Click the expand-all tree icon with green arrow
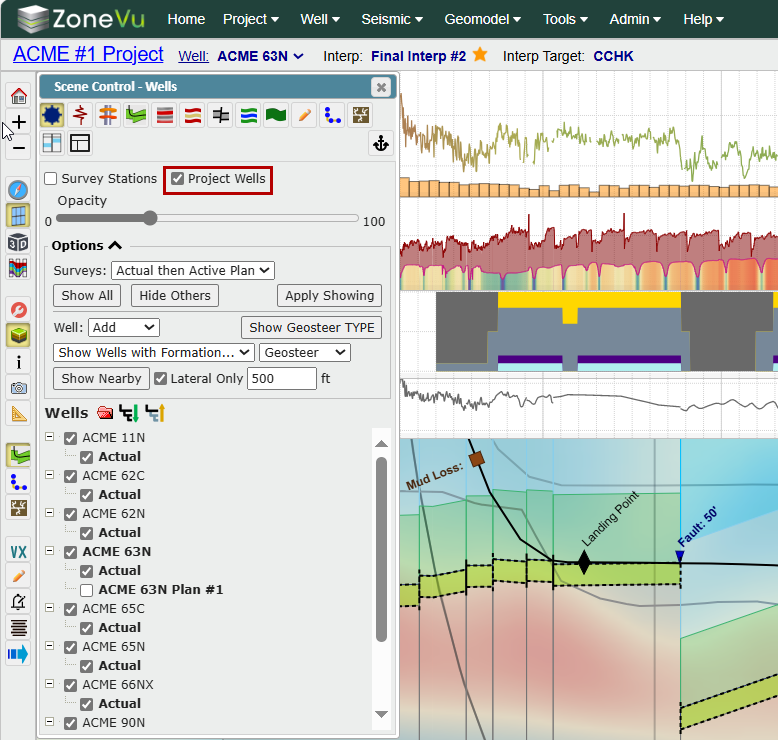 pyautogui.click(x=129, y=412)
